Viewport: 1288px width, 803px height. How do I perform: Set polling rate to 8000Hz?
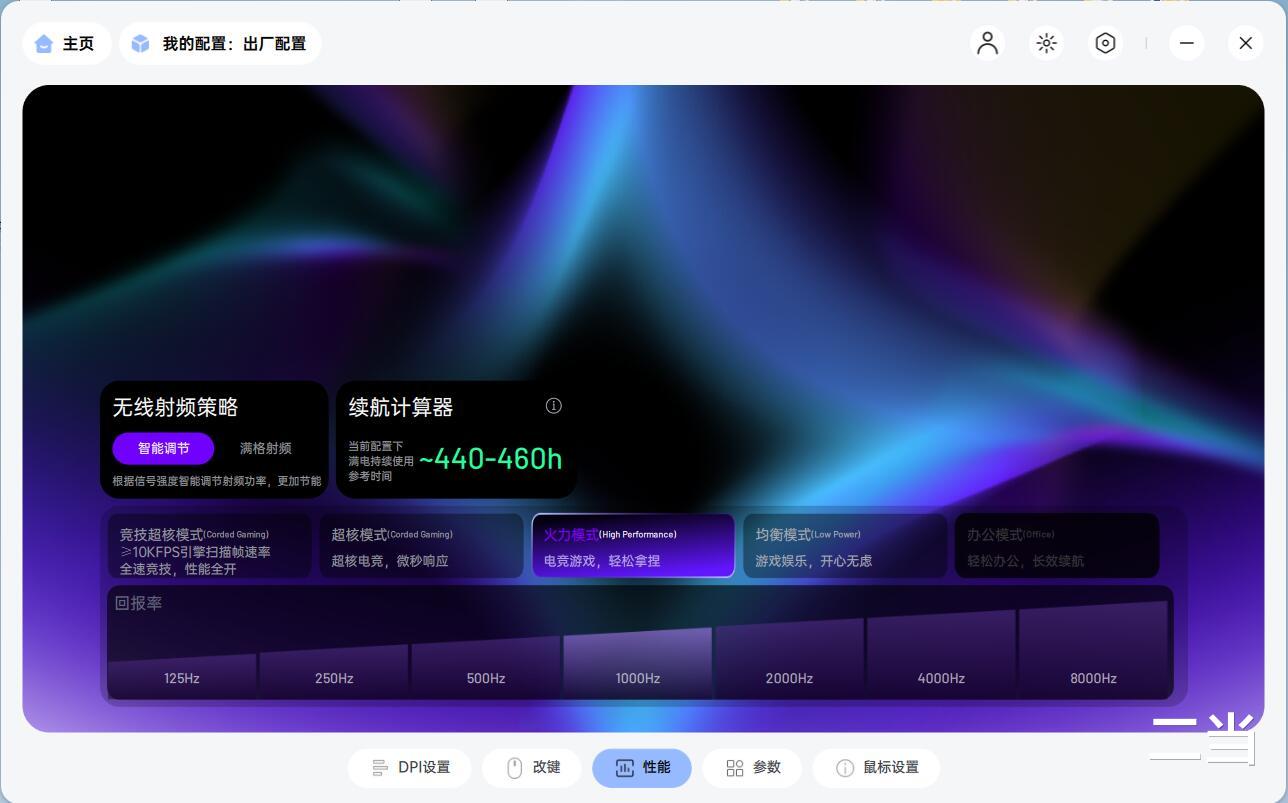click(1093, 650)
